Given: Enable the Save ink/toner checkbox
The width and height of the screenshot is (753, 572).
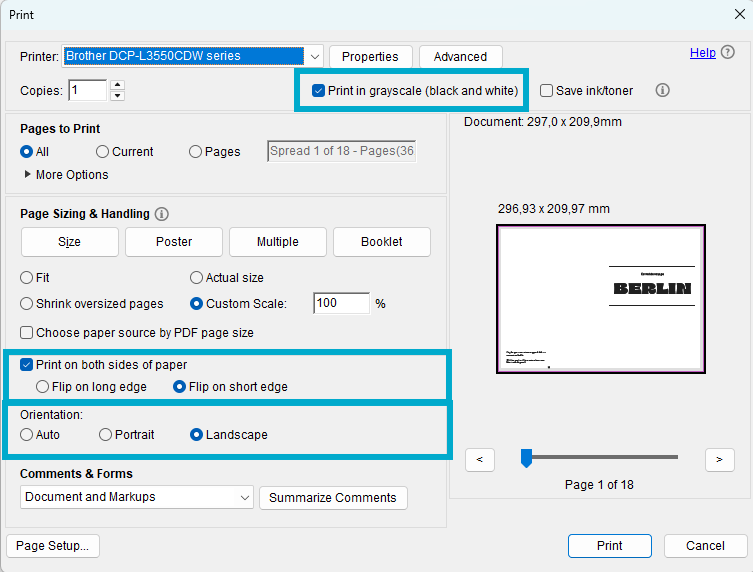Looking at the screenshot, I should pos(546,91).
